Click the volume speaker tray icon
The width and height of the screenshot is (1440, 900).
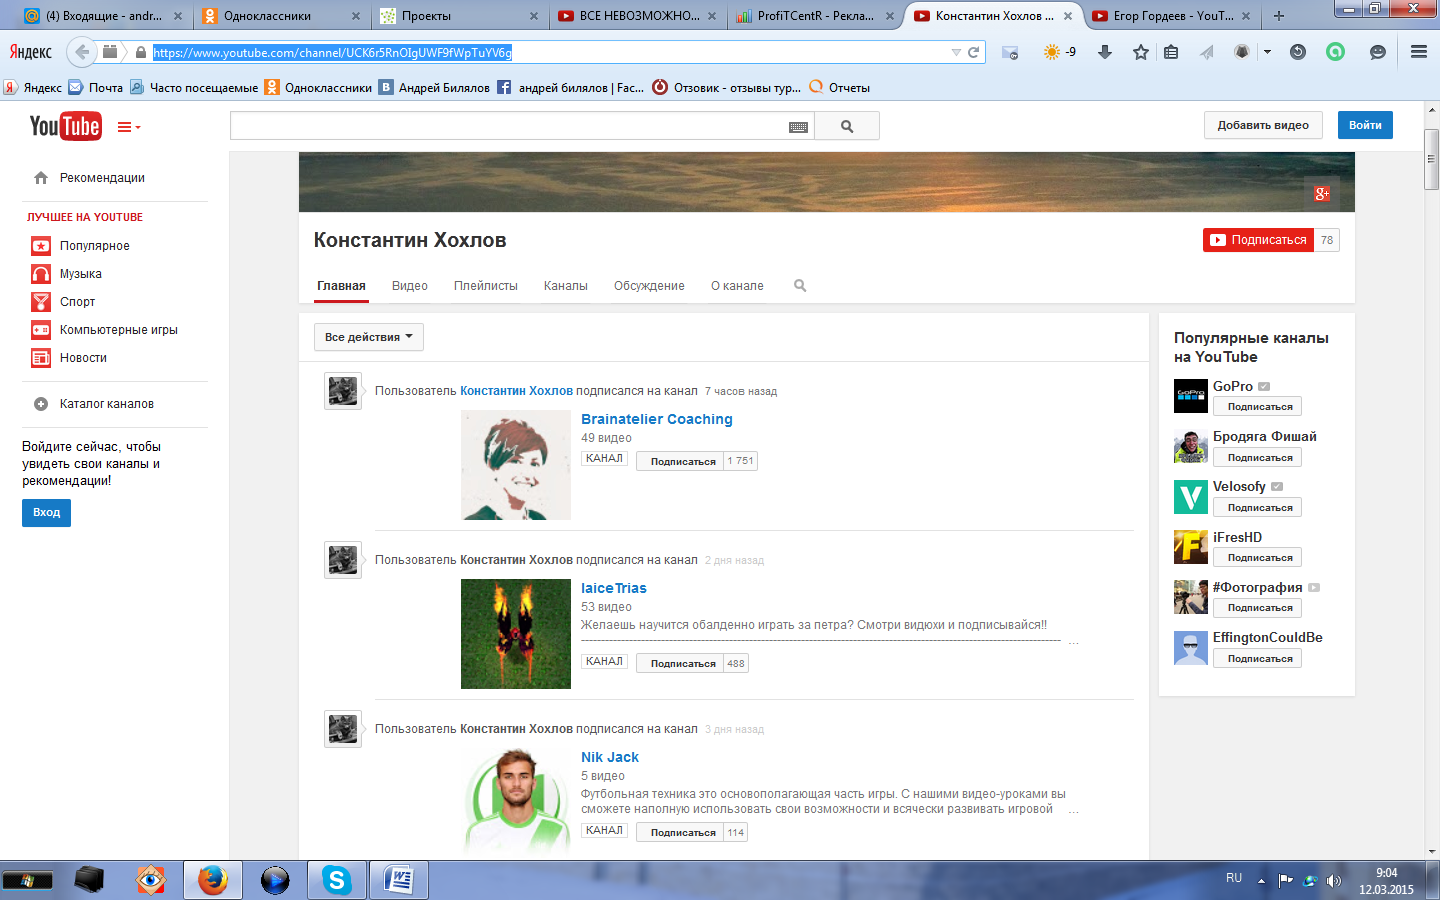[x=1333, y=881]
